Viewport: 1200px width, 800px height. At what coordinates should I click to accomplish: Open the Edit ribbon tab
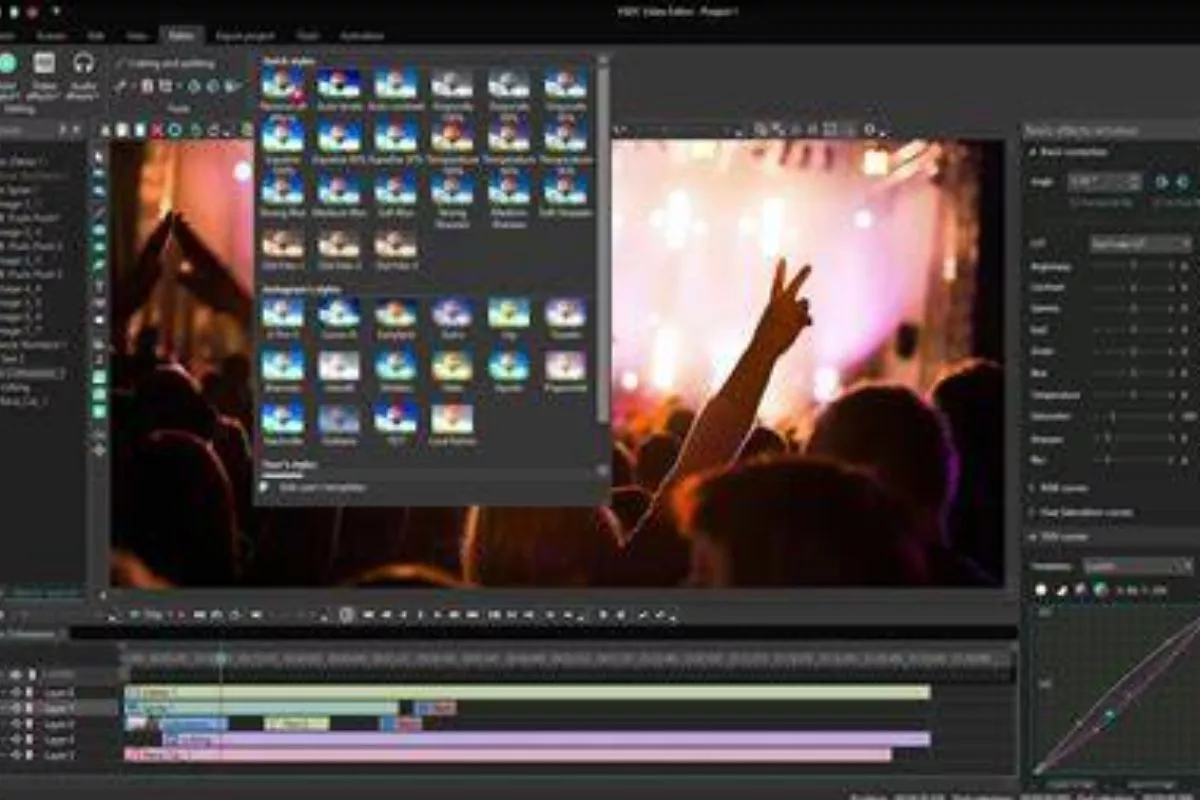coord(96,36)
